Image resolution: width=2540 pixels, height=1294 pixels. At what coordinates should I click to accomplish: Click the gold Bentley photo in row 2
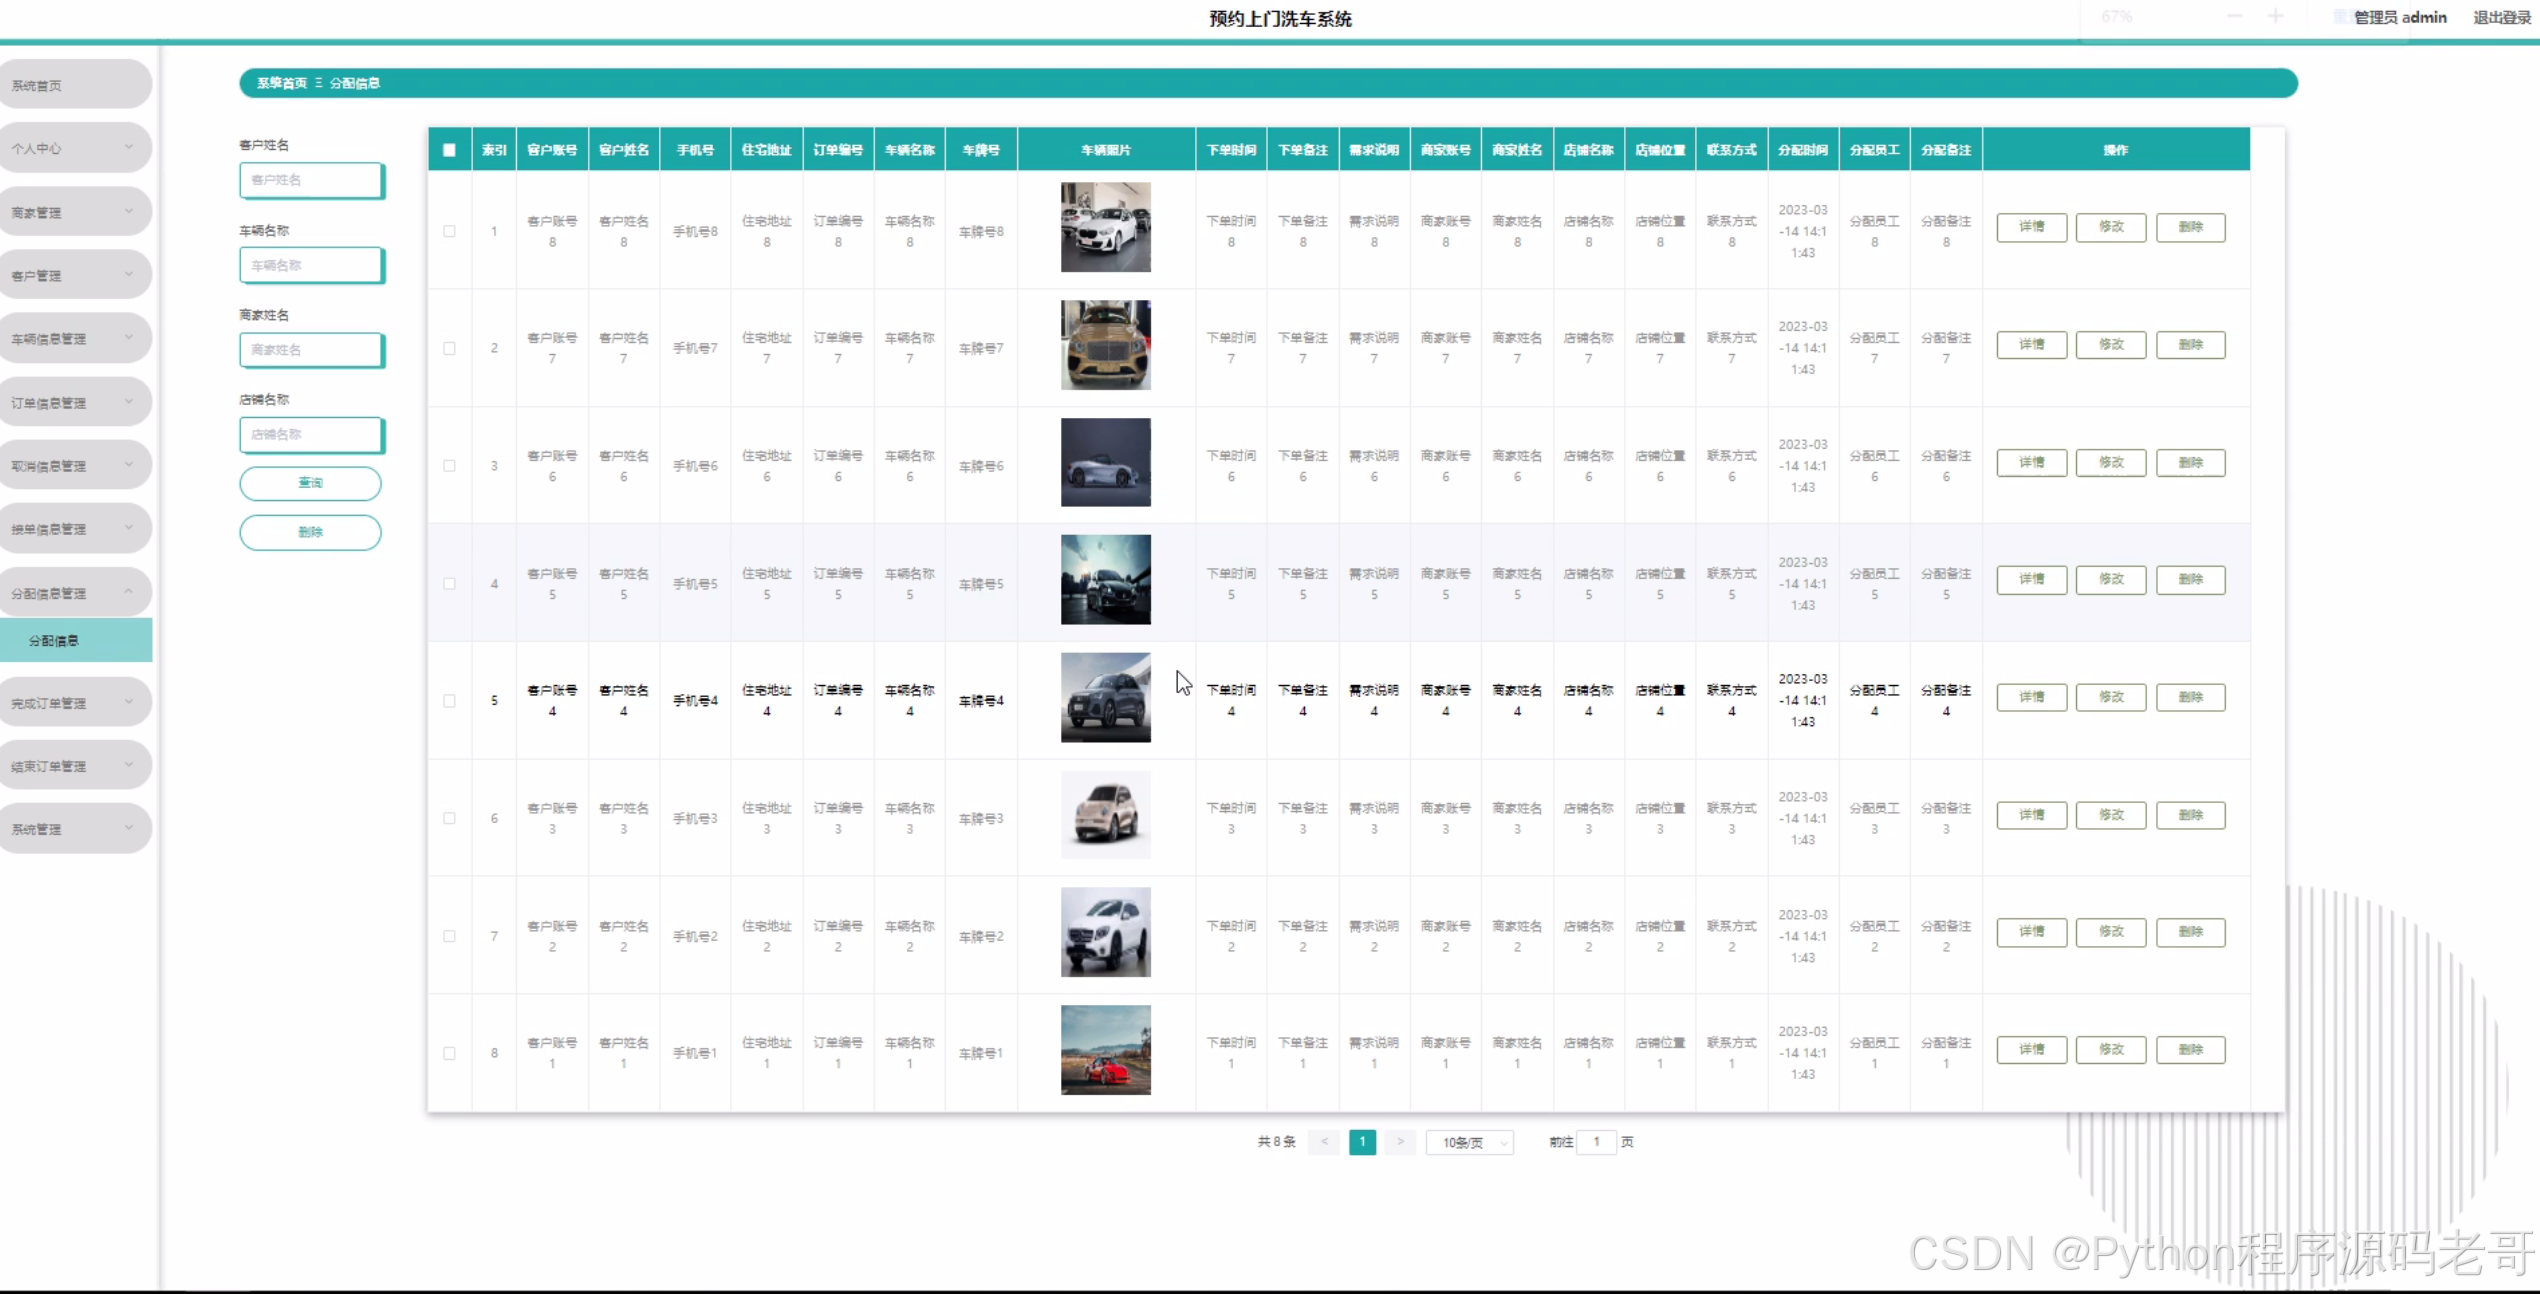tap(1105, 345)
